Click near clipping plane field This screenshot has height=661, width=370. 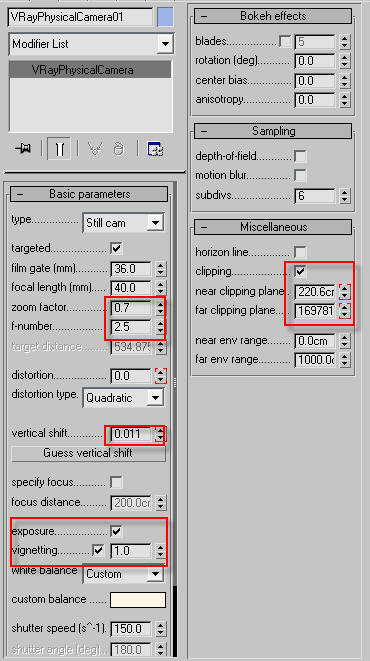[x=315, y=292]
